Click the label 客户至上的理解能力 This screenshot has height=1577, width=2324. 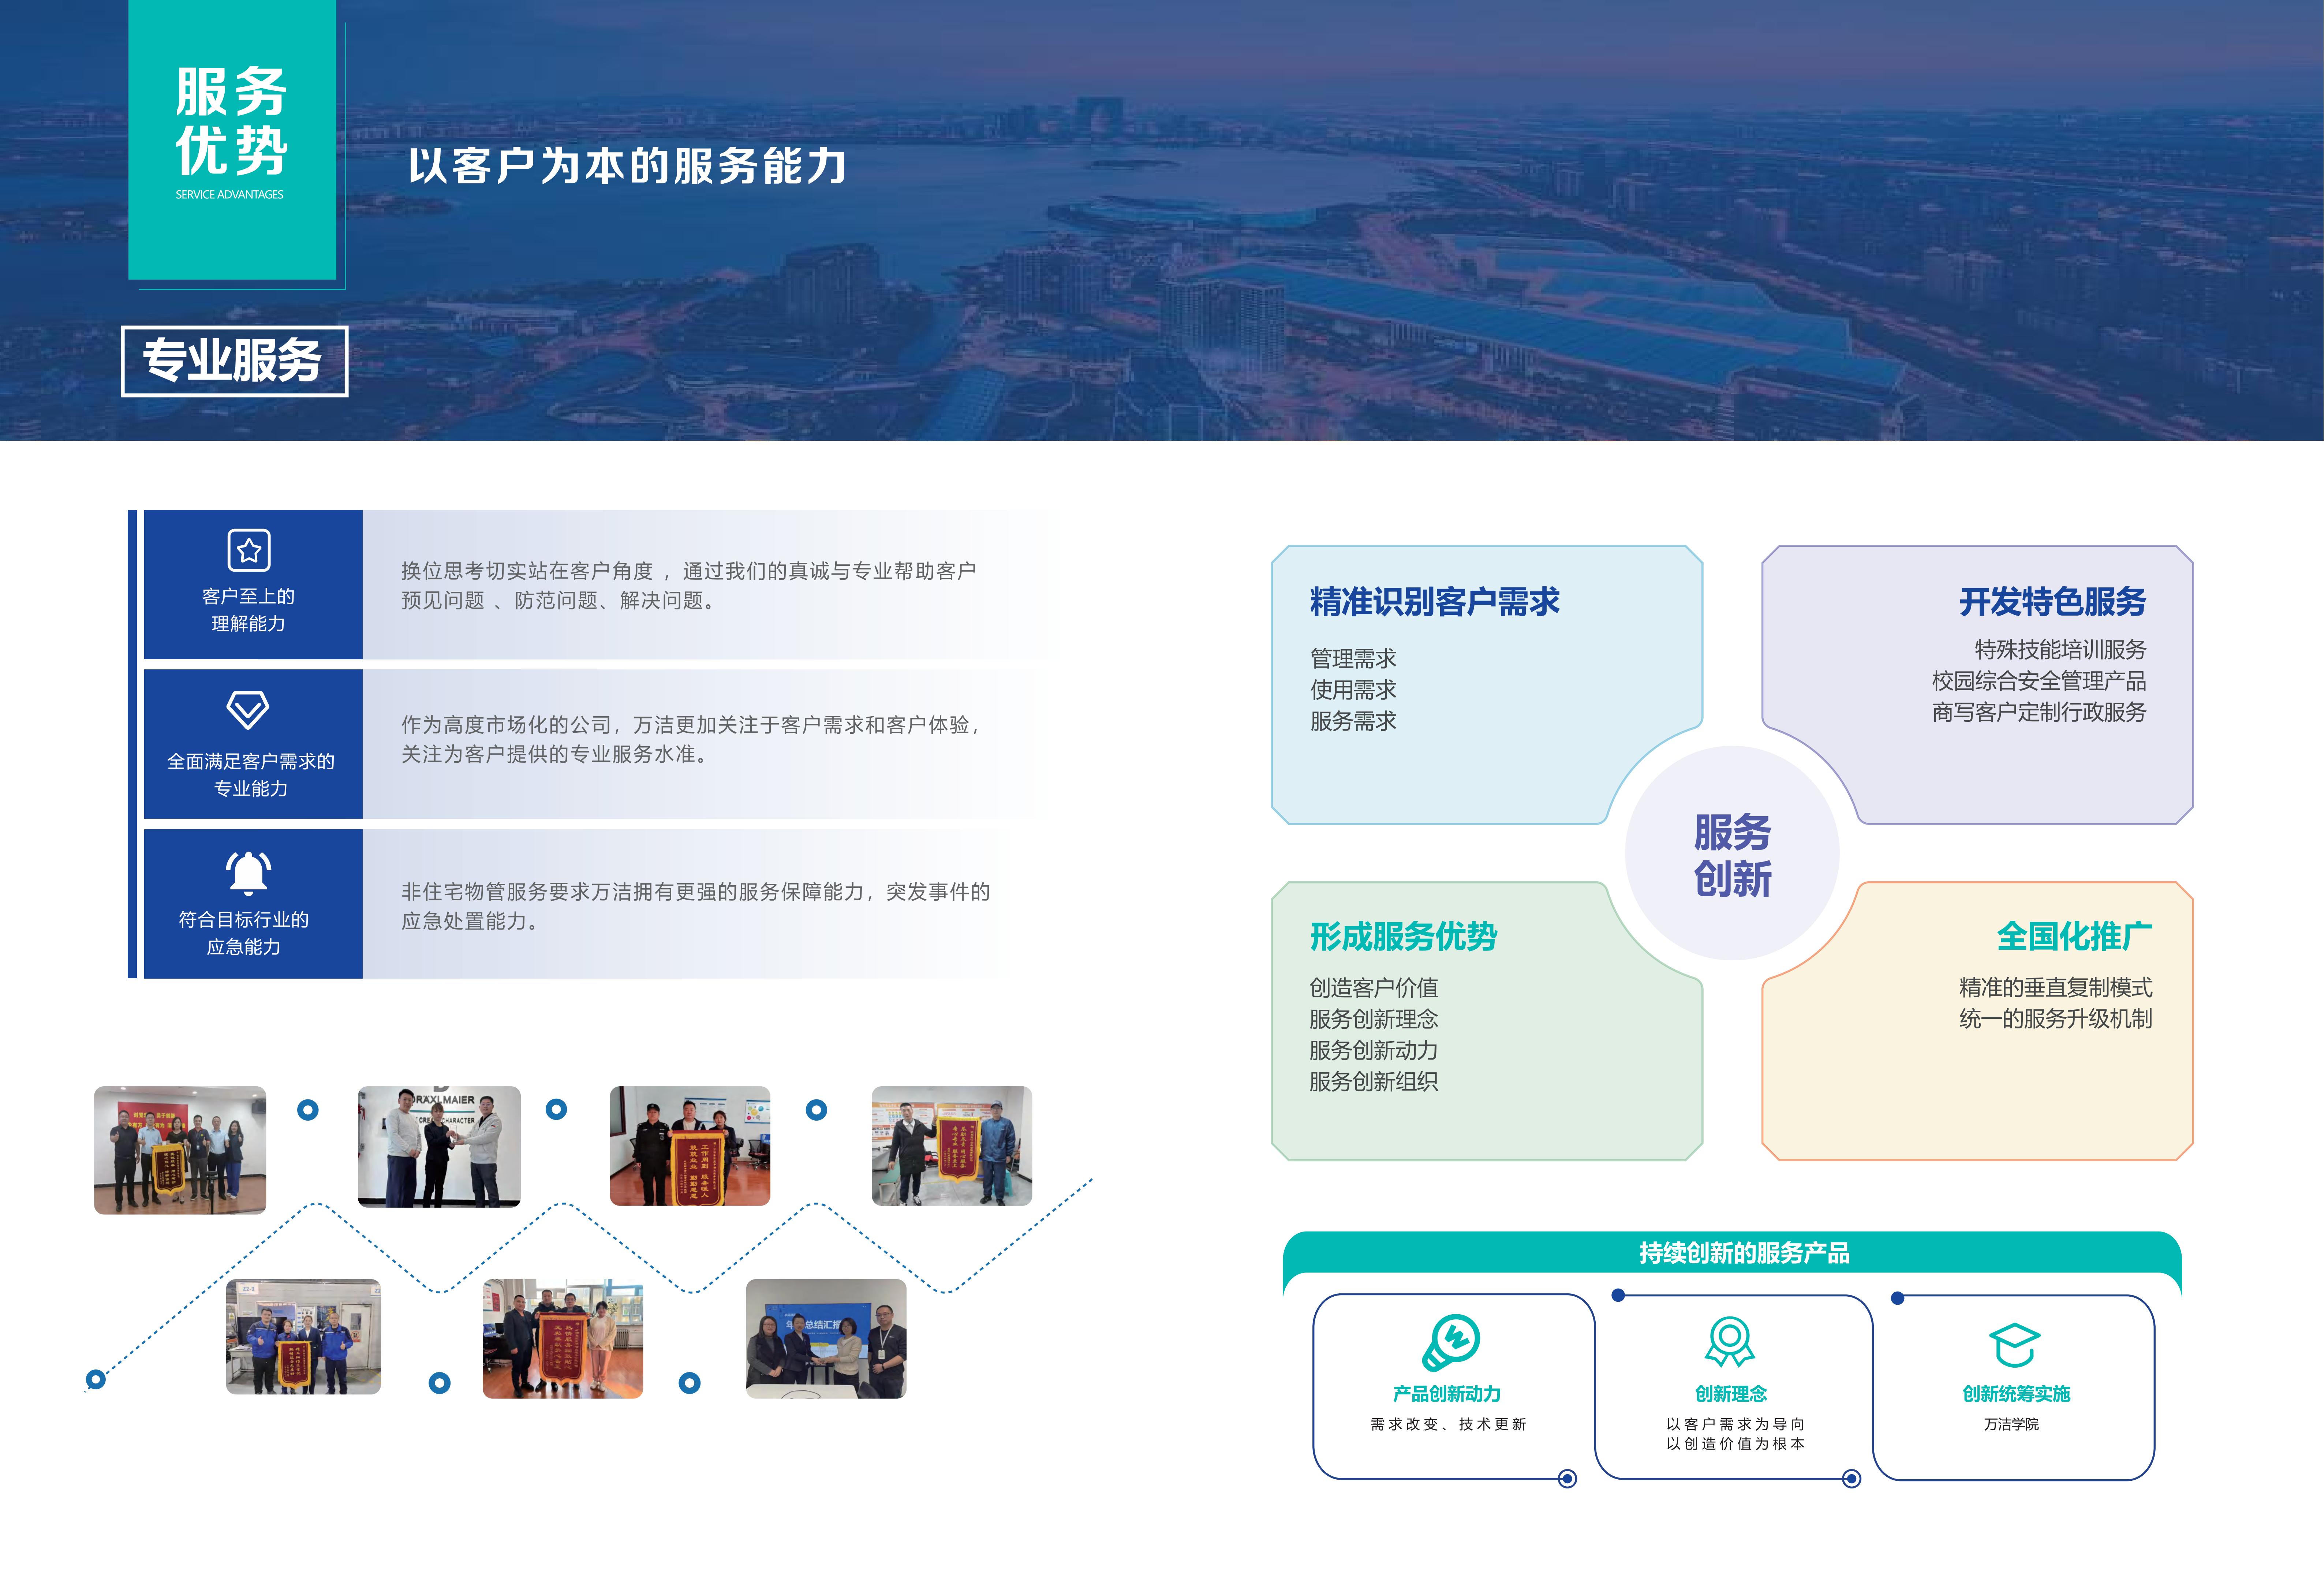(x=248, y=610)
